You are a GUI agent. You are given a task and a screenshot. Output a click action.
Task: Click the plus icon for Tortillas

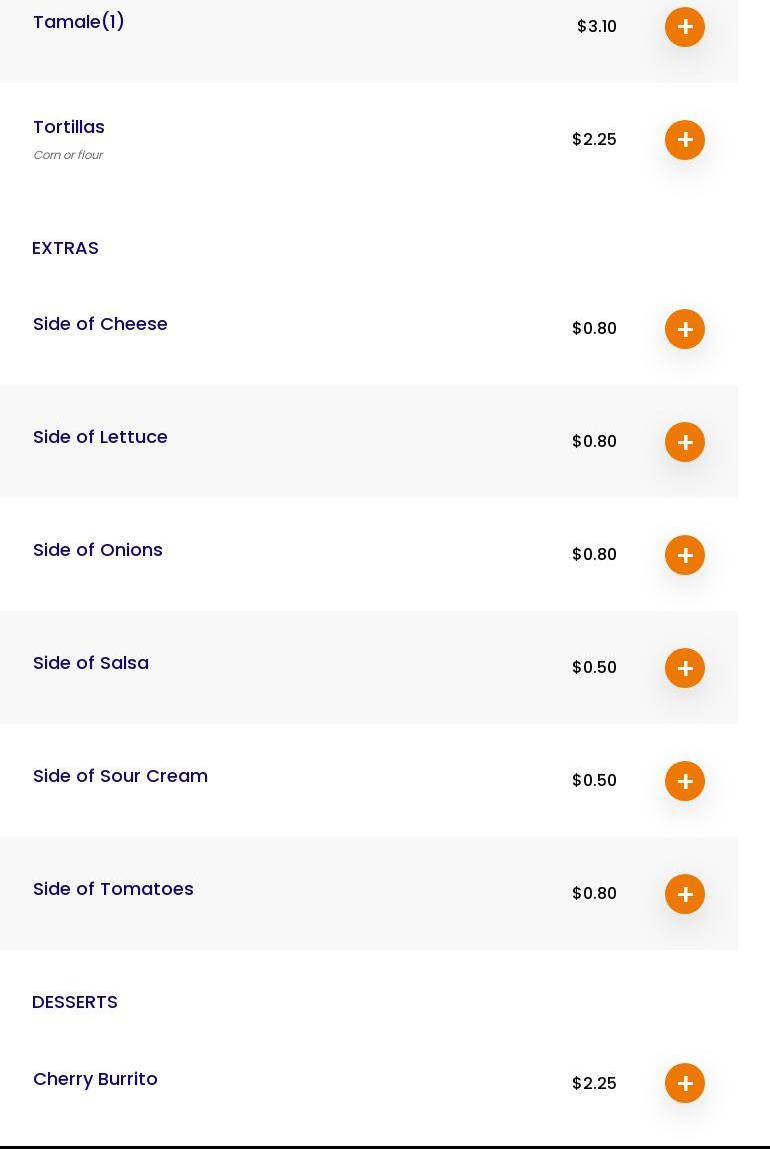point(685,140)
